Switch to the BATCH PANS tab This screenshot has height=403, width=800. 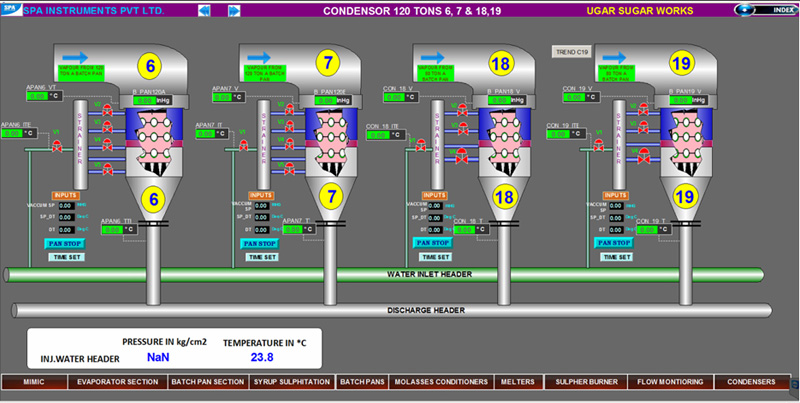click(362, 382)
